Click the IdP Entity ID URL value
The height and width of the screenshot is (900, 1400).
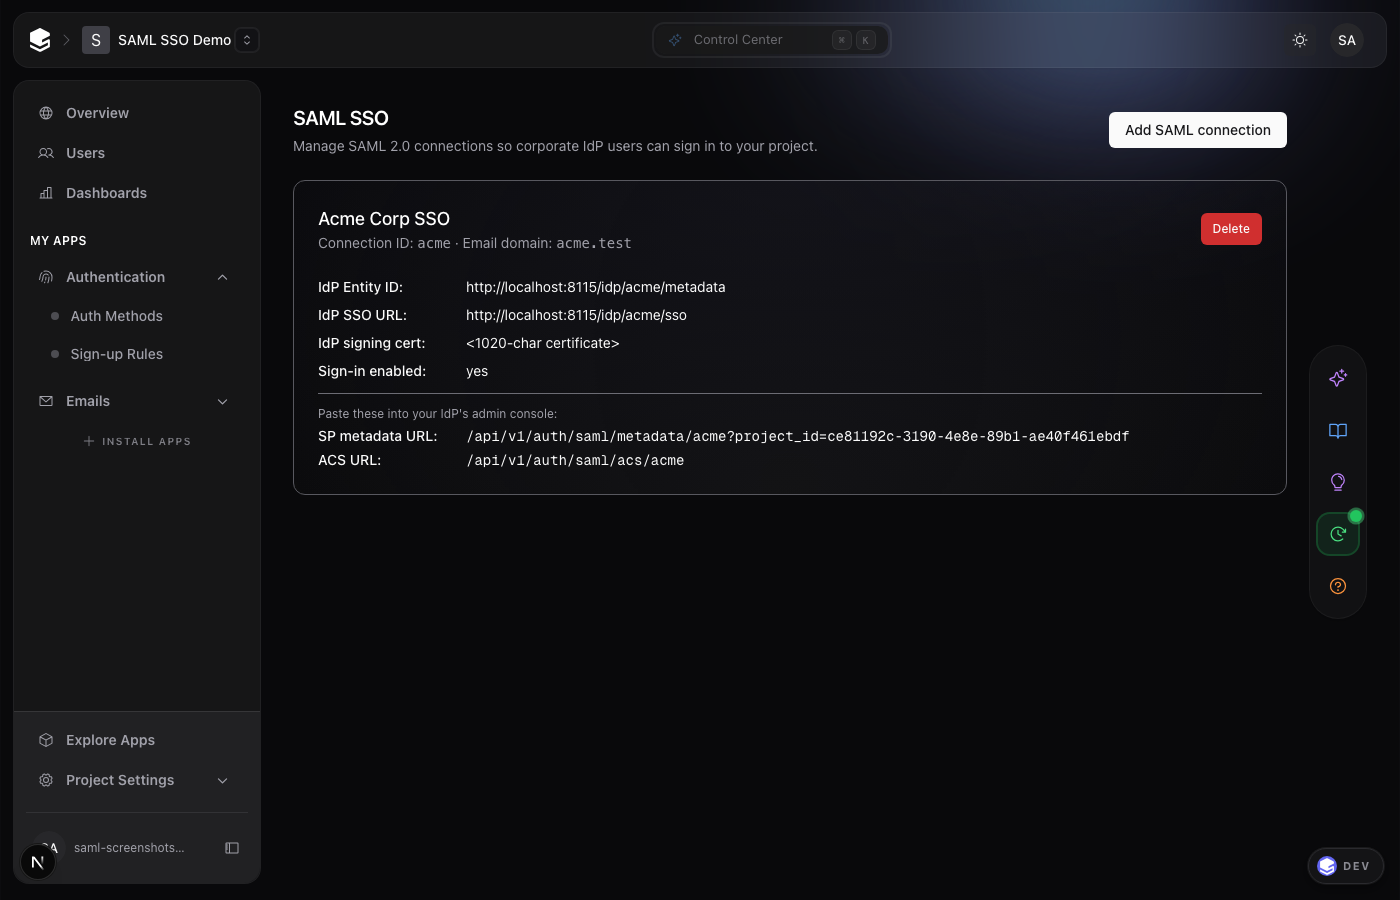pos(596,287)
